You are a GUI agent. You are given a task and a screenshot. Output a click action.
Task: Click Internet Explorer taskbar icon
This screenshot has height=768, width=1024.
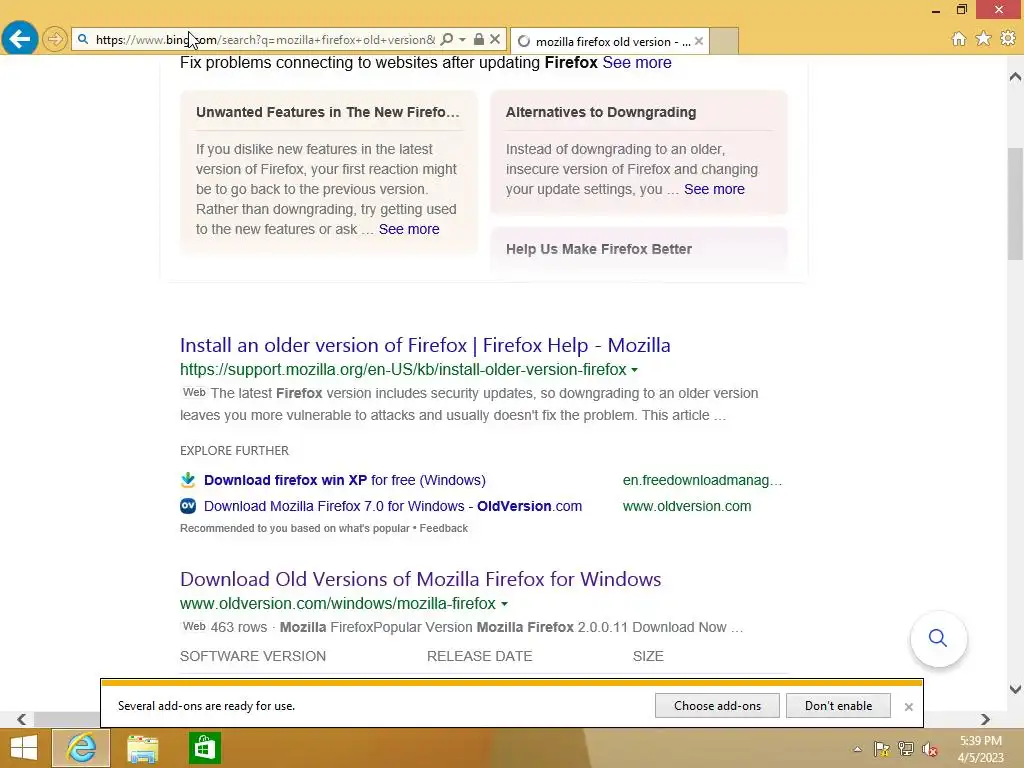[81, 748]
